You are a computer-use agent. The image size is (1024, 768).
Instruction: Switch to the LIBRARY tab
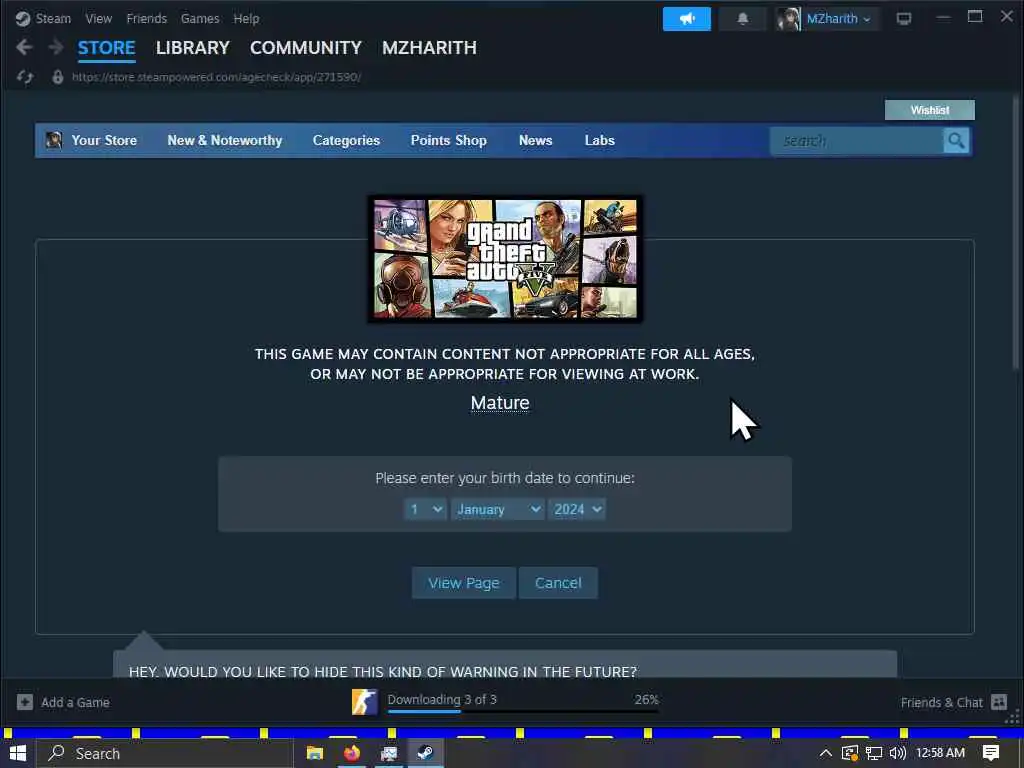pyautogui.click(x=193, y=48)
